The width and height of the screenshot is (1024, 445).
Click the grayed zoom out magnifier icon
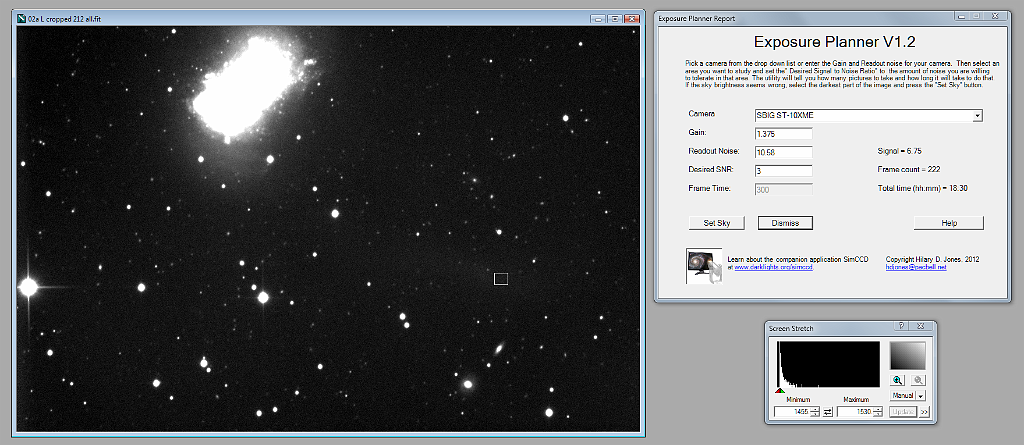pos(918,380)
